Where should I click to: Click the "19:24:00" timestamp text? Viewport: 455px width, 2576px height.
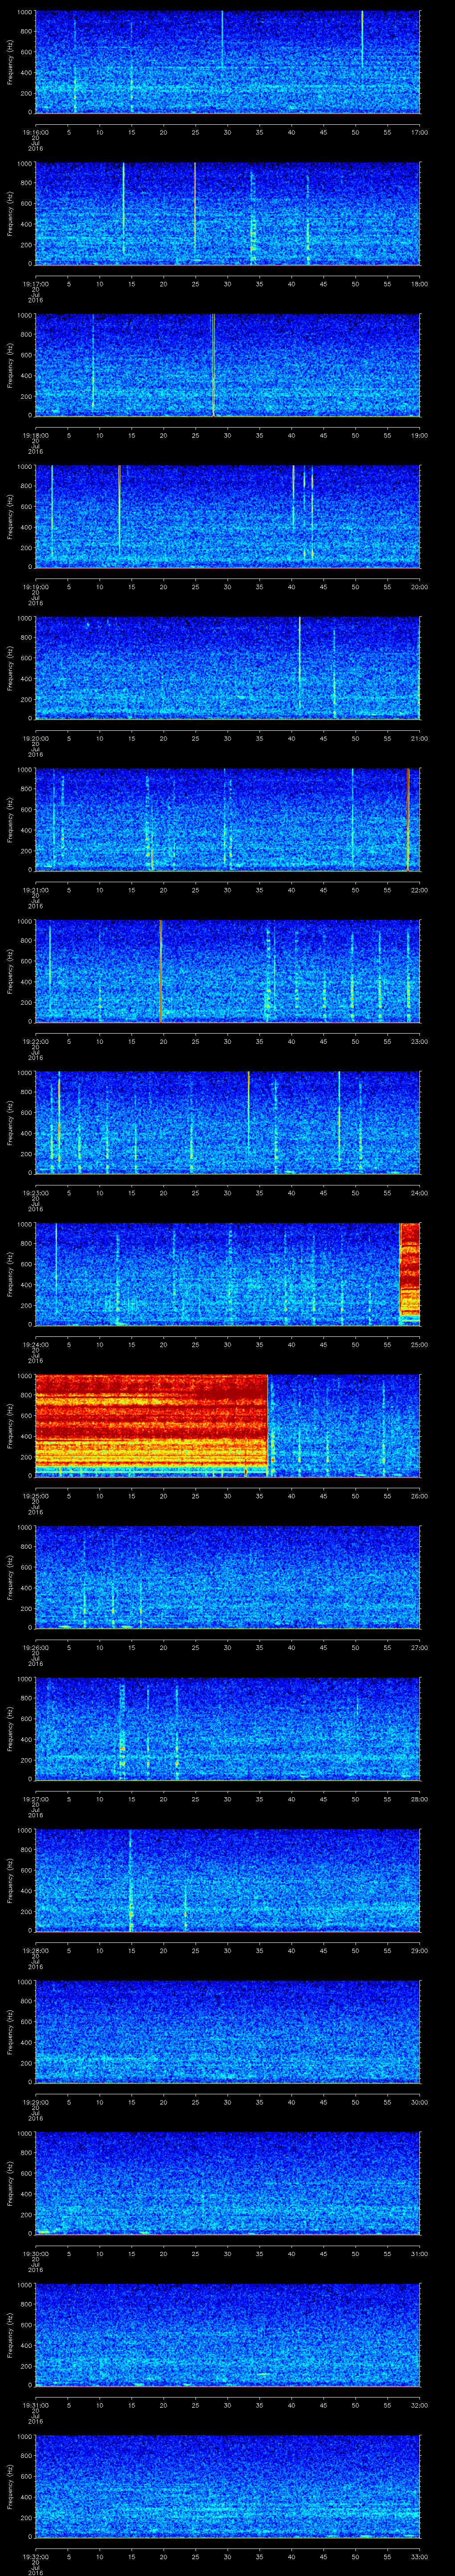pyautogui.click(x=35, y=1344)
